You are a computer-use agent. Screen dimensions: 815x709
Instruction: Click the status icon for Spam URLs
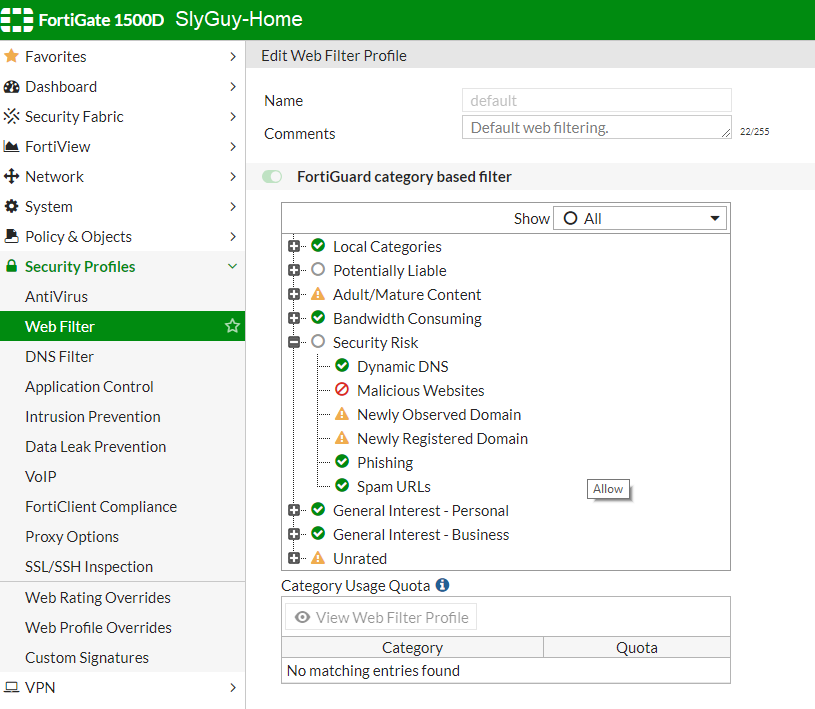[x=342, y=486]
